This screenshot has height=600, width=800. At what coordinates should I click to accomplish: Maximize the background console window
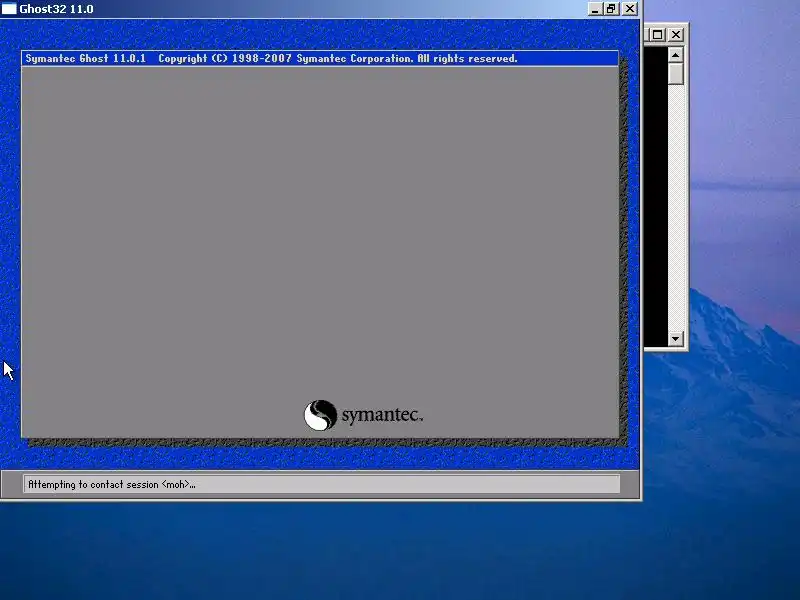click(657, 34)
